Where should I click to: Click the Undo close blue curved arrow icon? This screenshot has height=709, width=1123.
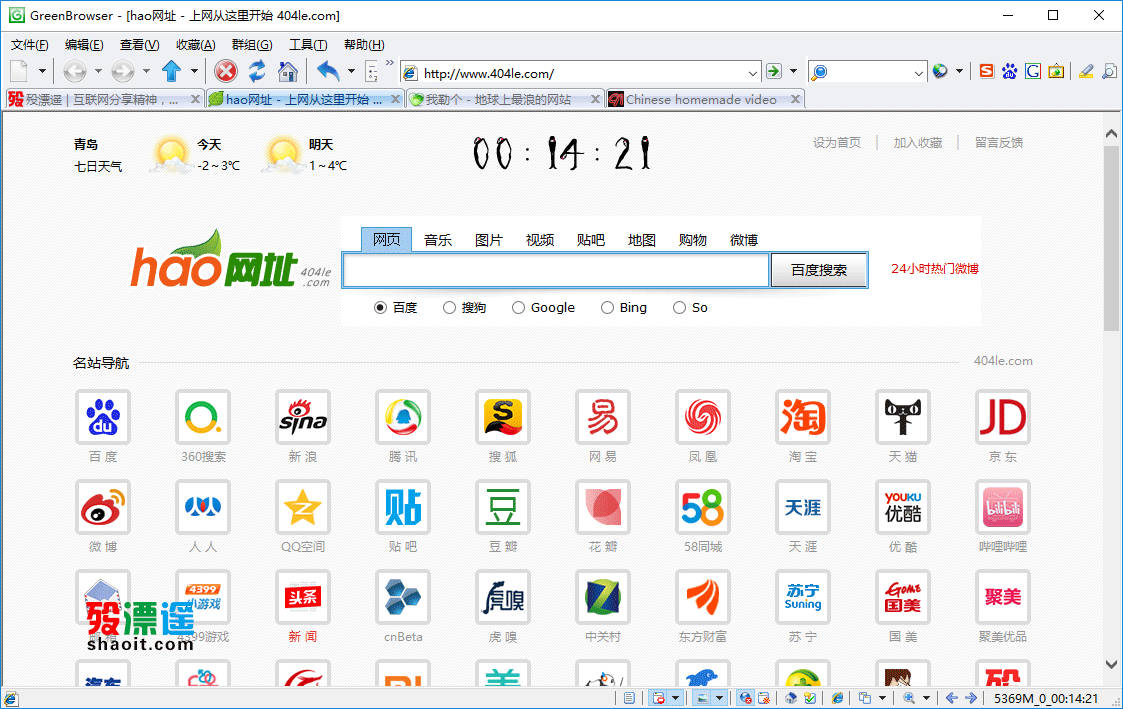pos(328,71)
